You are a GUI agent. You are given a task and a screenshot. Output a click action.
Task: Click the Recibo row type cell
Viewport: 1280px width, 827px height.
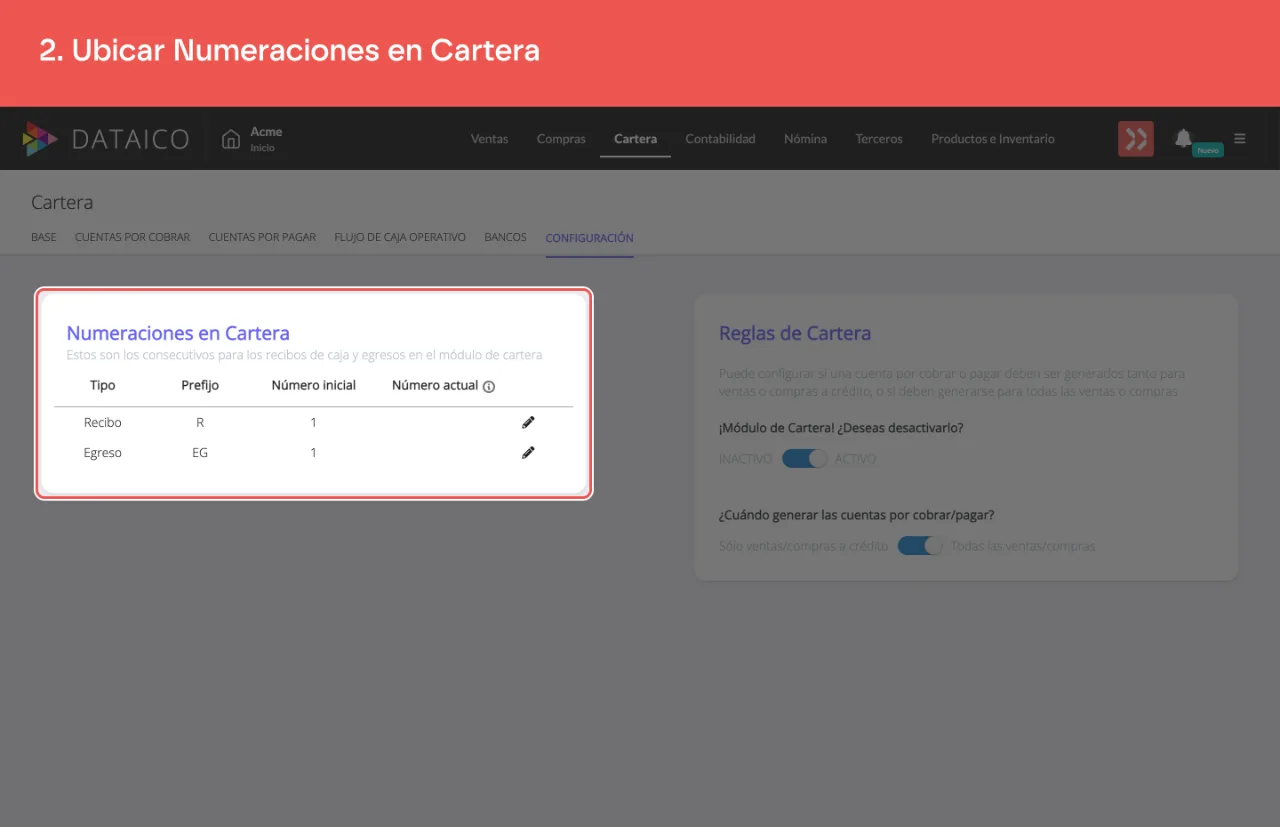[x=103, y=422]
